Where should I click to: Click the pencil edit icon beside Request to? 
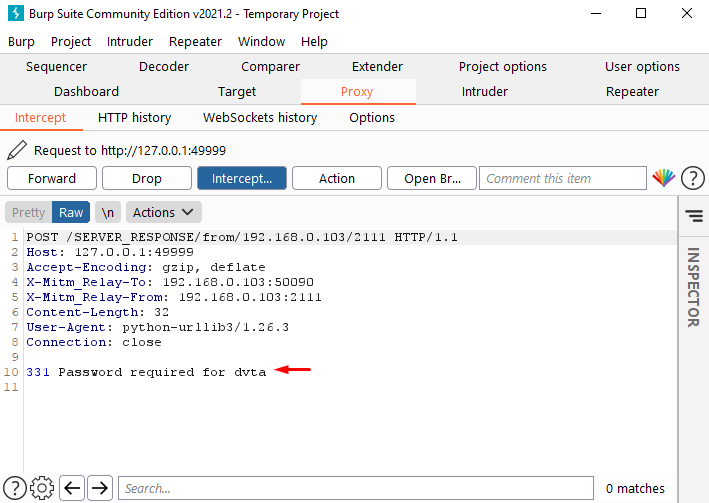(17, 150)
